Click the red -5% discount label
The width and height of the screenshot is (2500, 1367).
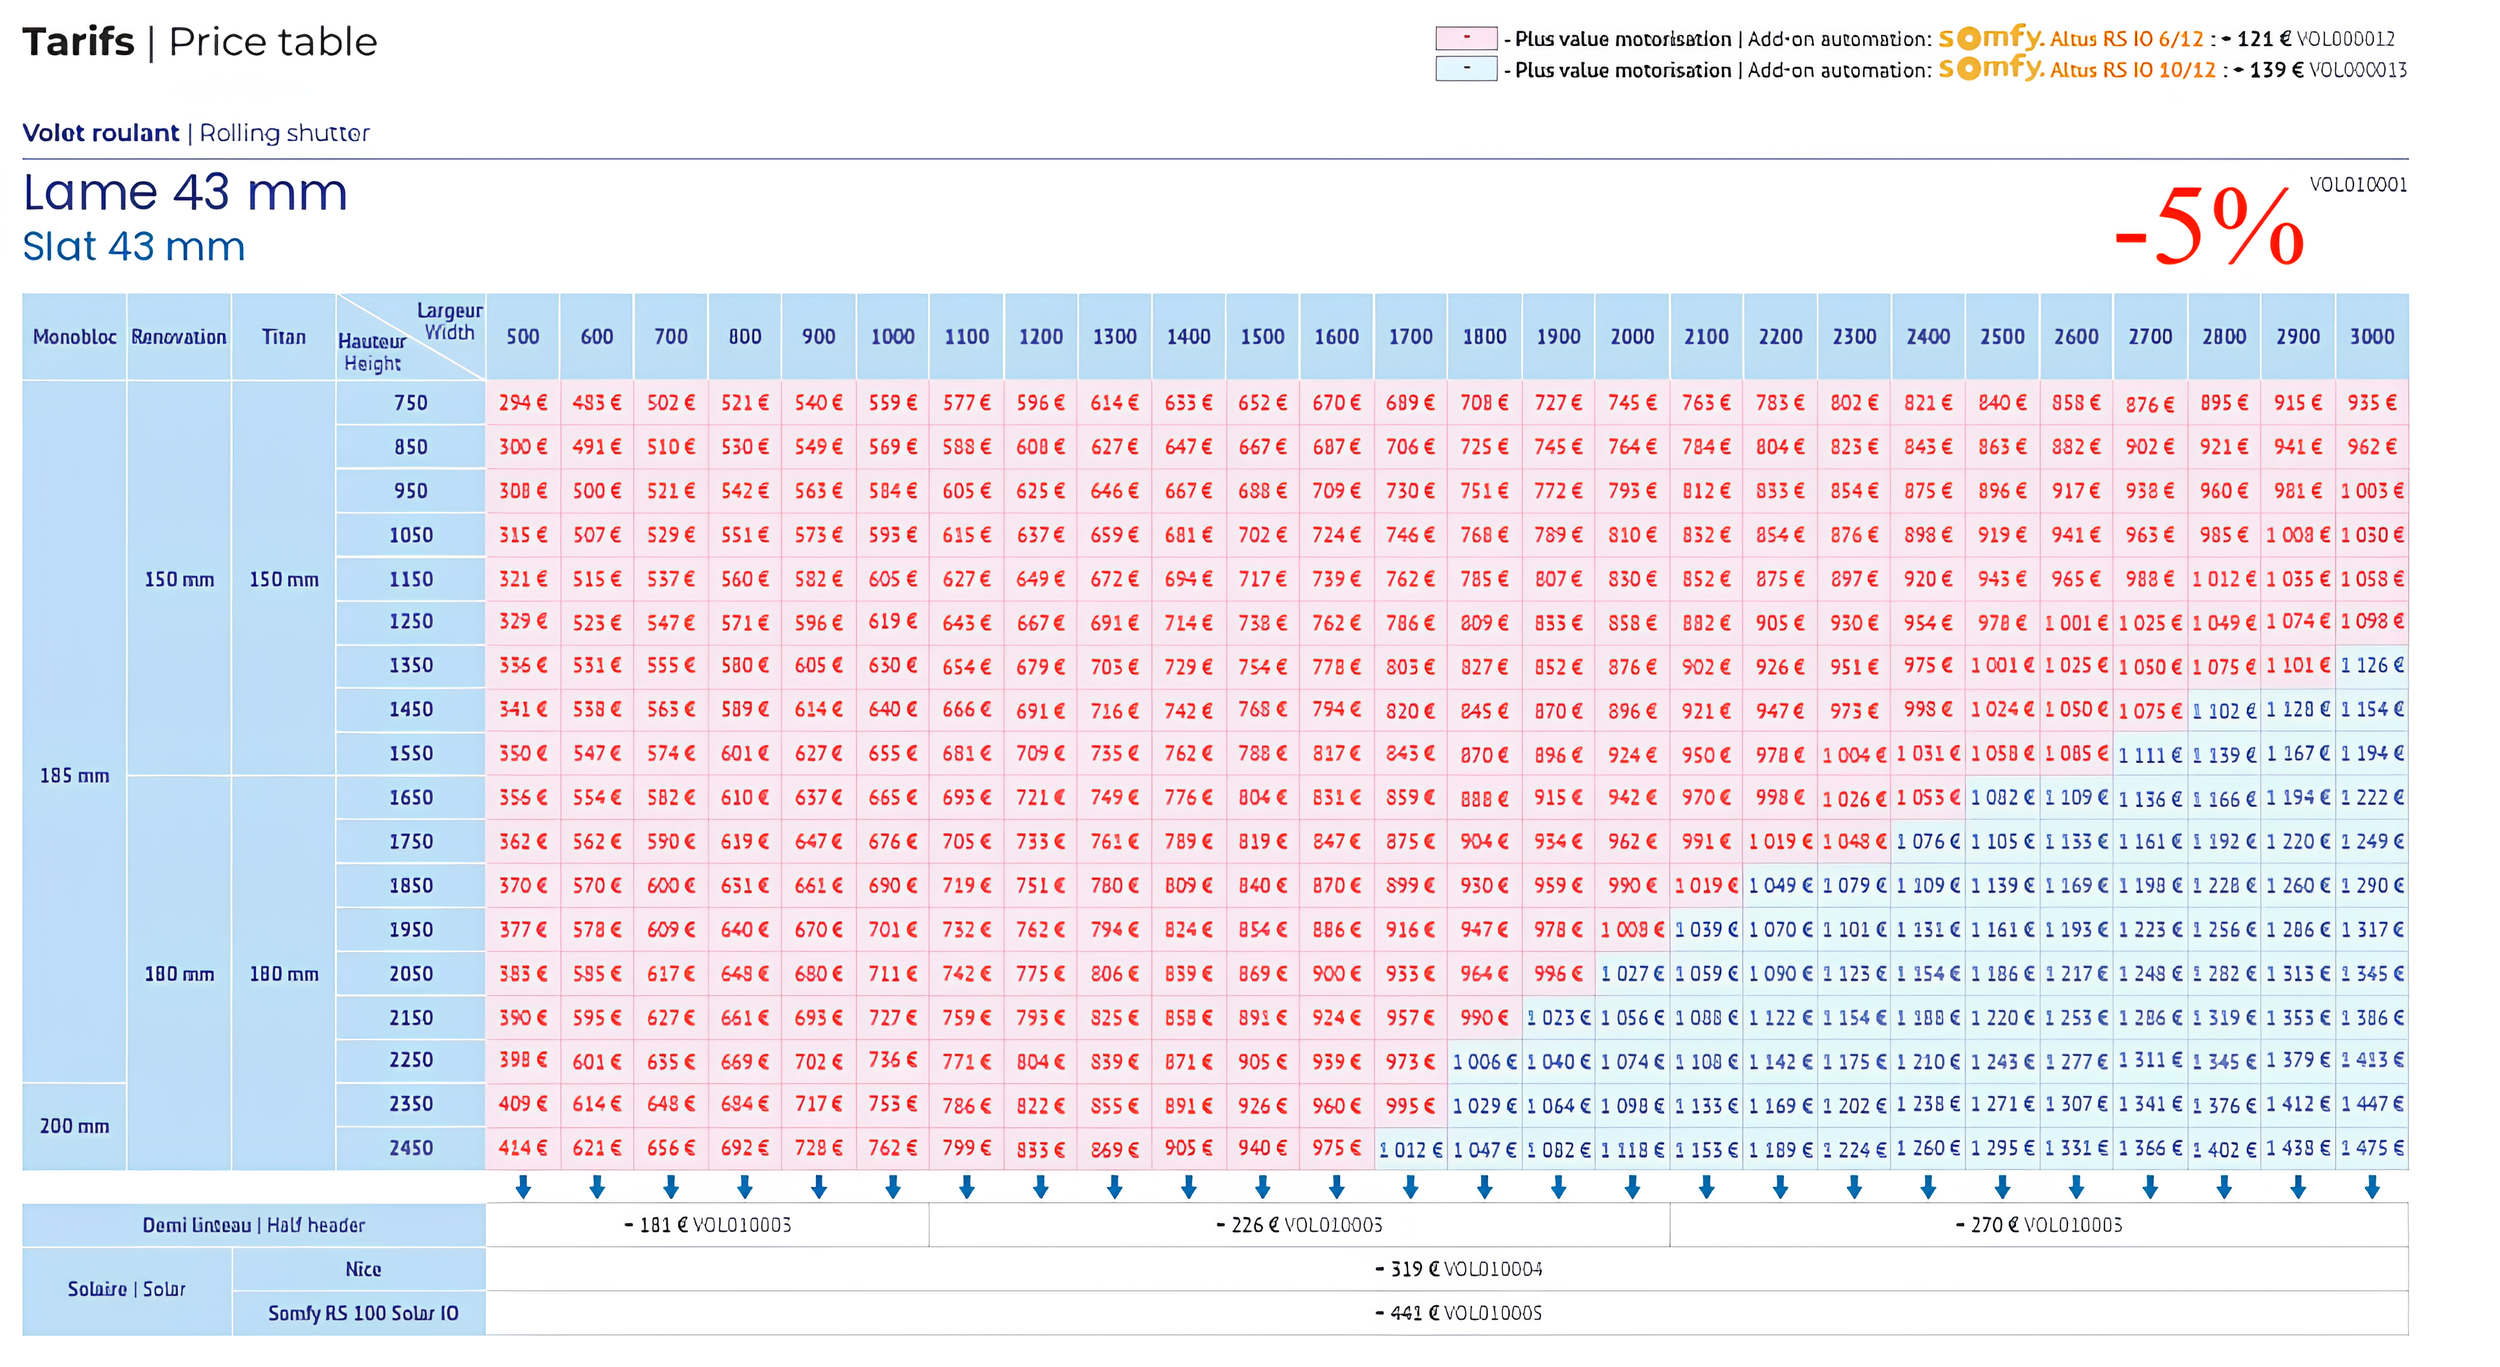click(2210, 228)
